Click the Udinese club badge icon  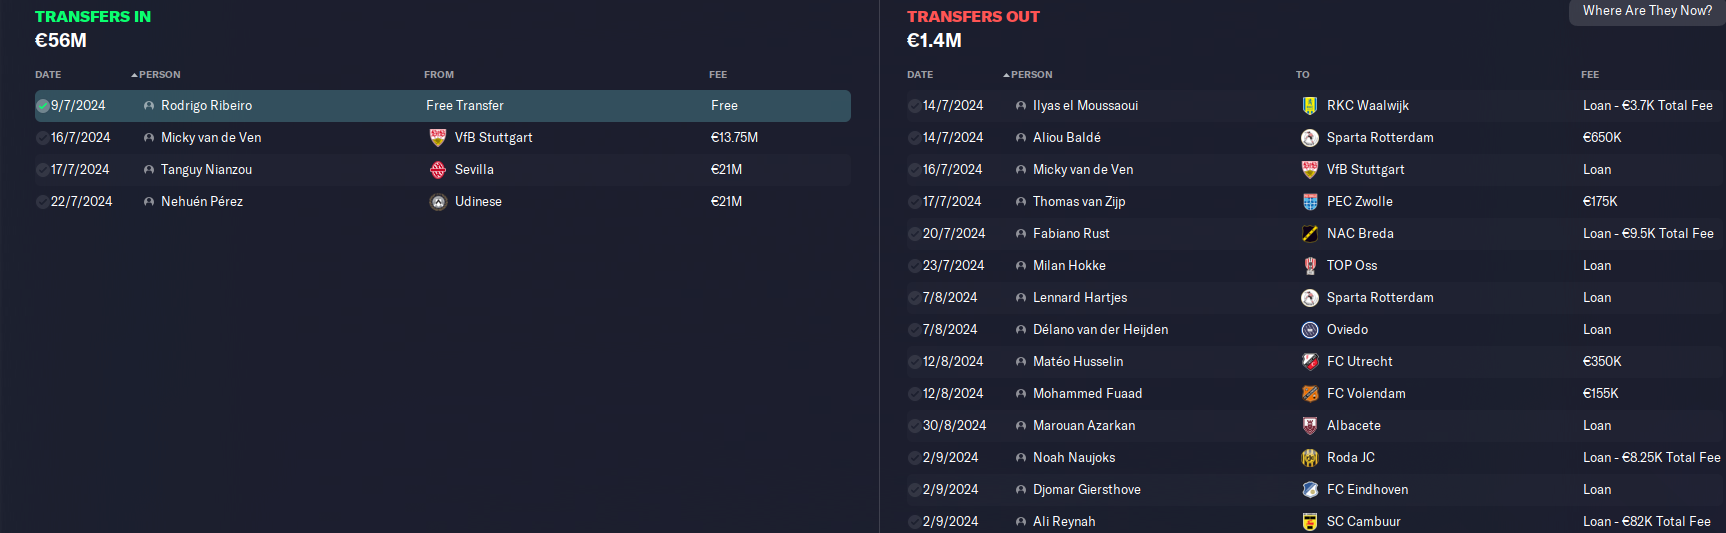pos(437,201)
